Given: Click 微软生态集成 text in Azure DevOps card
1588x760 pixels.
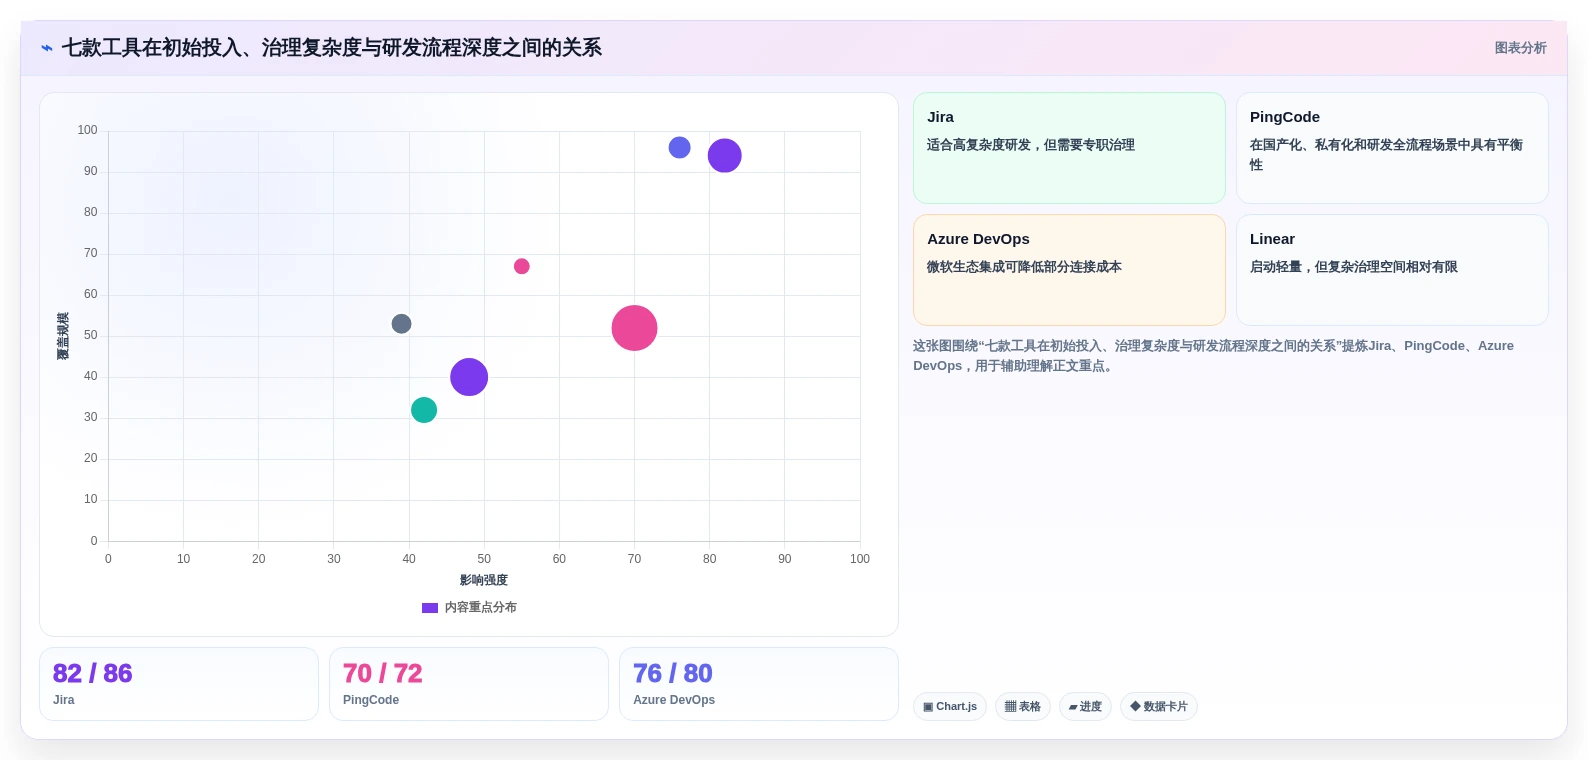Looking at the screenshot, I should (x=966, y=267).
